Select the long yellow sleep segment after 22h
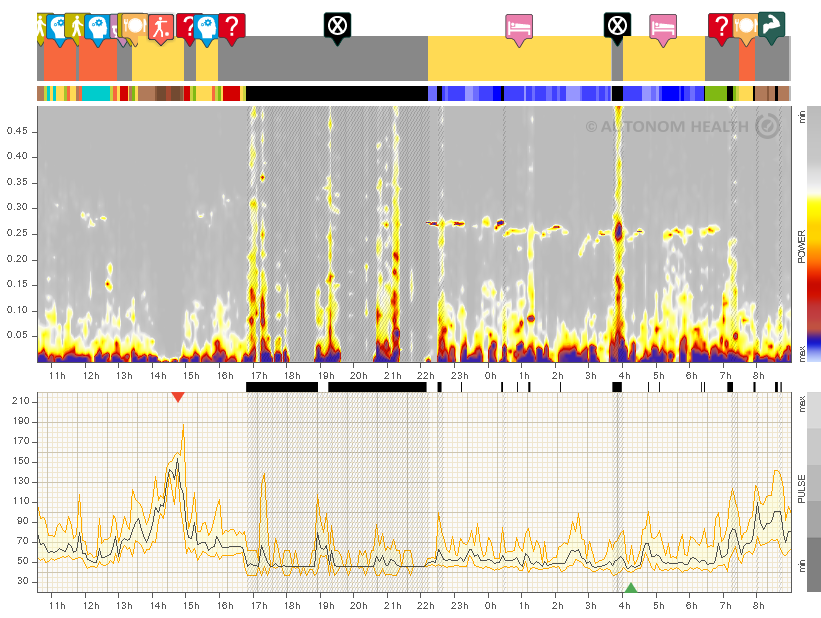Viewport: 821px width, 618px height. coord(519,62)
